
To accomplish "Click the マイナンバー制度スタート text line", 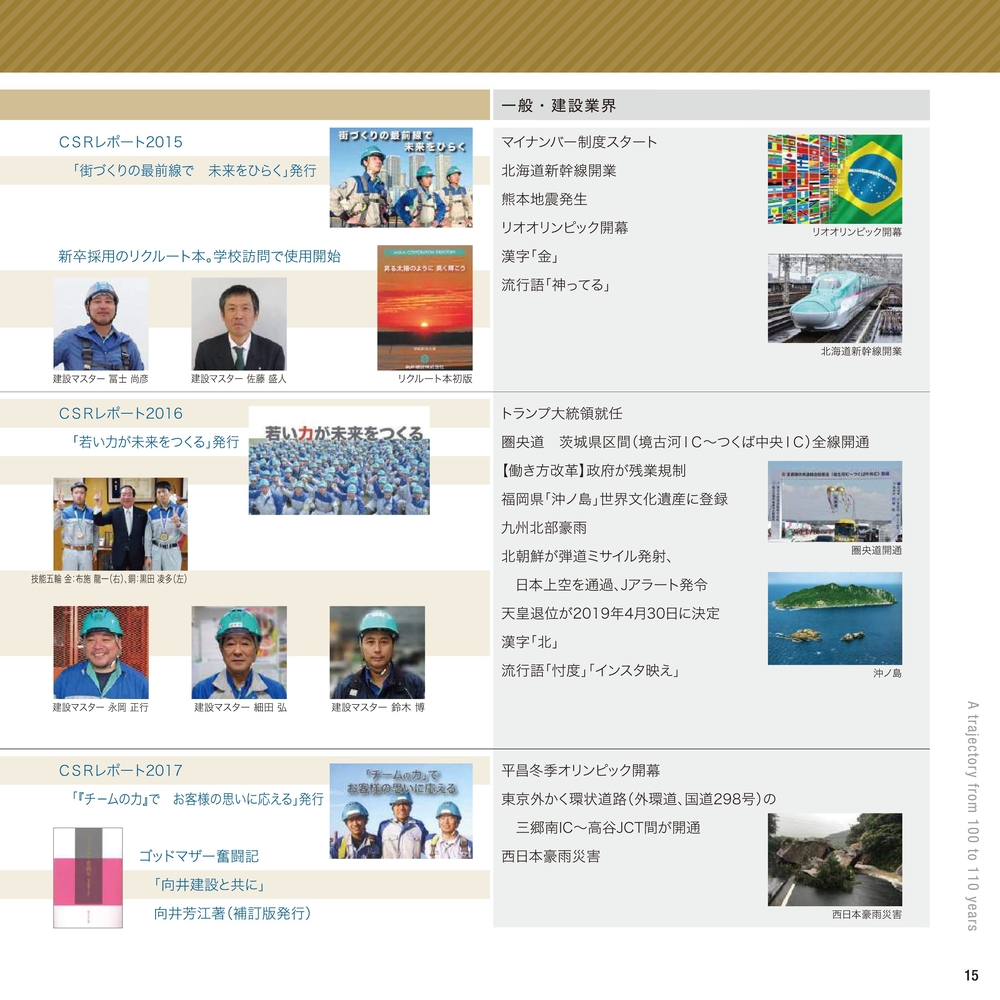I will click(579, 142).
